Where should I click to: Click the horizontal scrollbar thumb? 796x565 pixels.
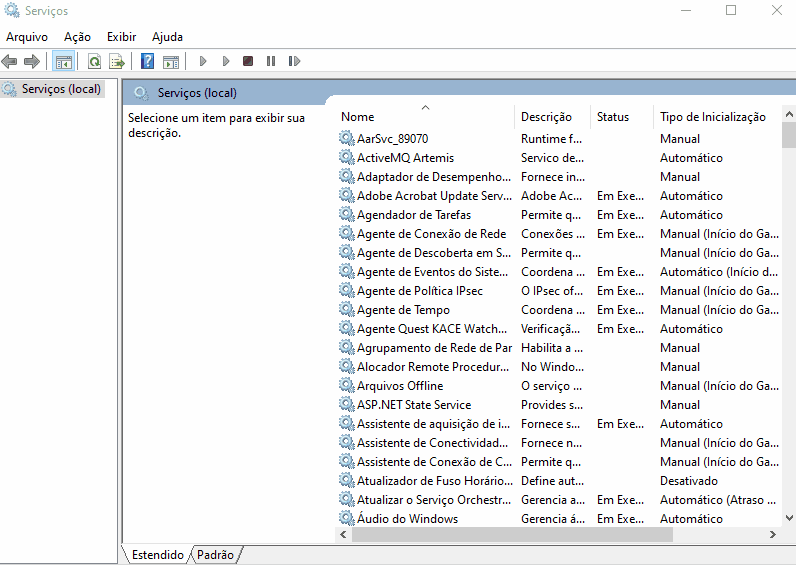point(512,535)
